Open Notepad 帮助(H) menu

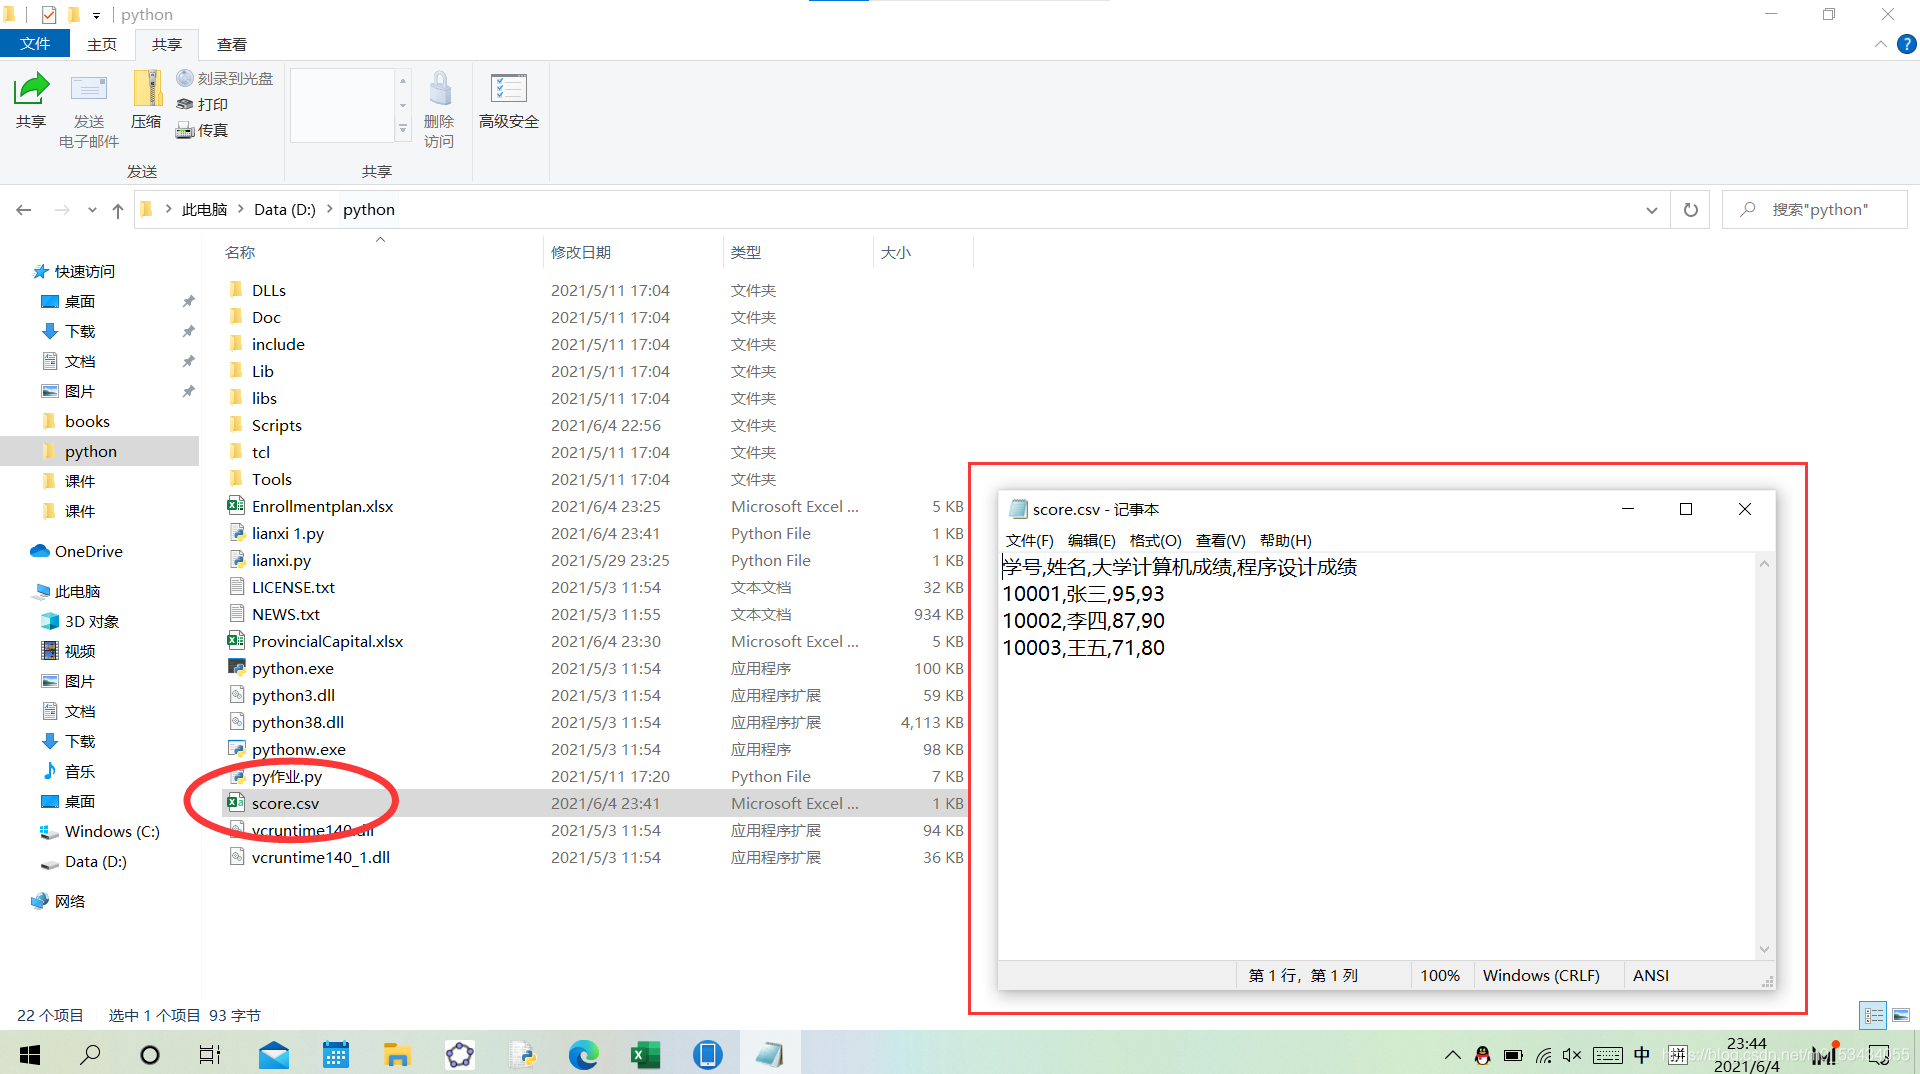pyautogui.click(x=1286, y=541)
